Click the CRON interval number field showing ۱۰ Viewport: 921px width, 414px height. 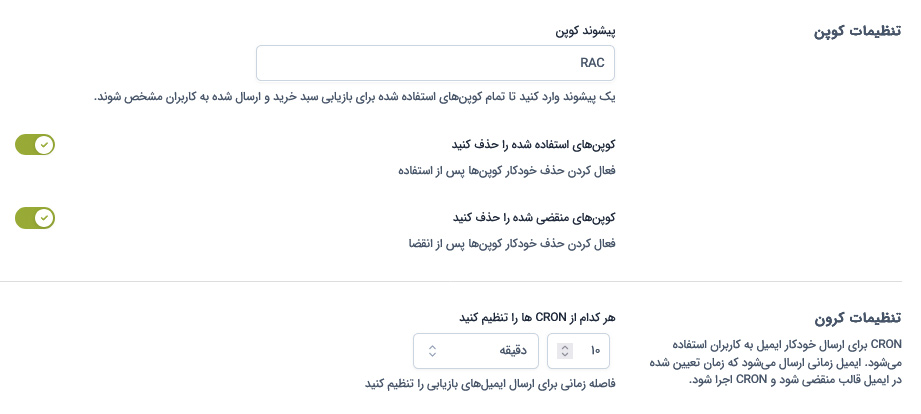(x=579, y=351)
